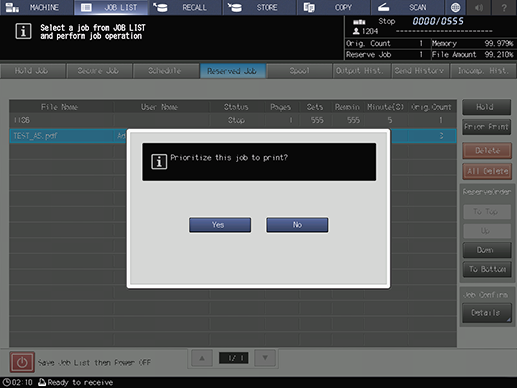The width and height of the screenshot is (517, 388).
Task: Switch to the JOB LIST tab
Action: coord(111,7)
